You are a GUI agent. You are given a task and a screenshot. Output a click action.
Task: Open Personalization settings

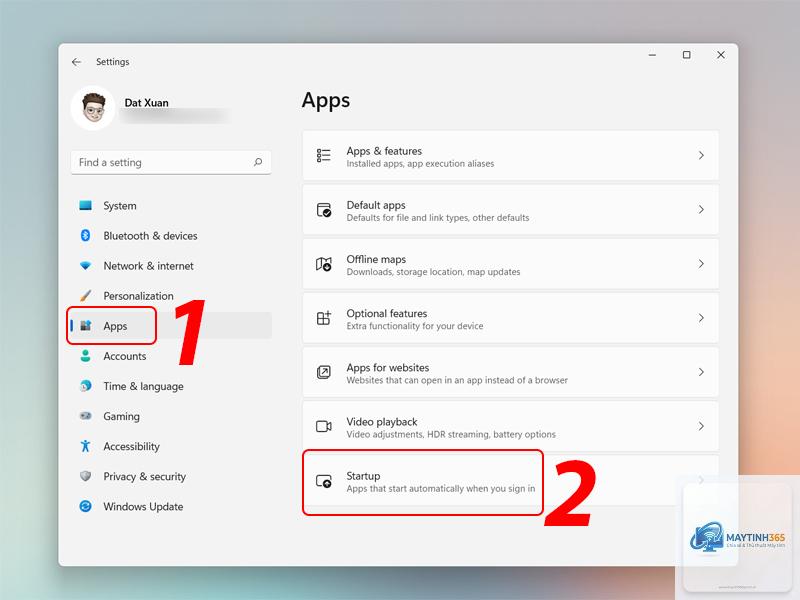pyautogui.click(x=171, y=296)
